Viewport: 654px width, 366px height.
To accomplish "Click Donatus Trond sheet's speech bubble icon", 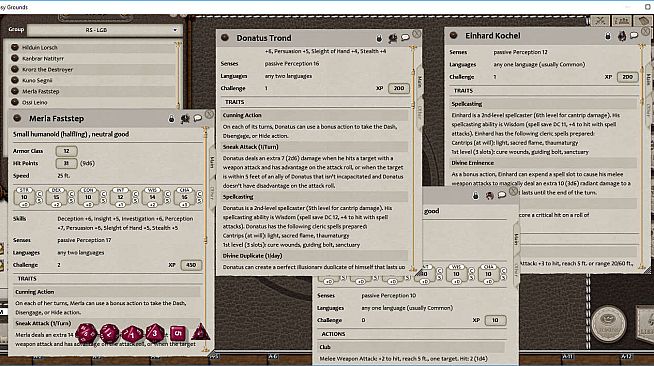I will tap(405, 38).
